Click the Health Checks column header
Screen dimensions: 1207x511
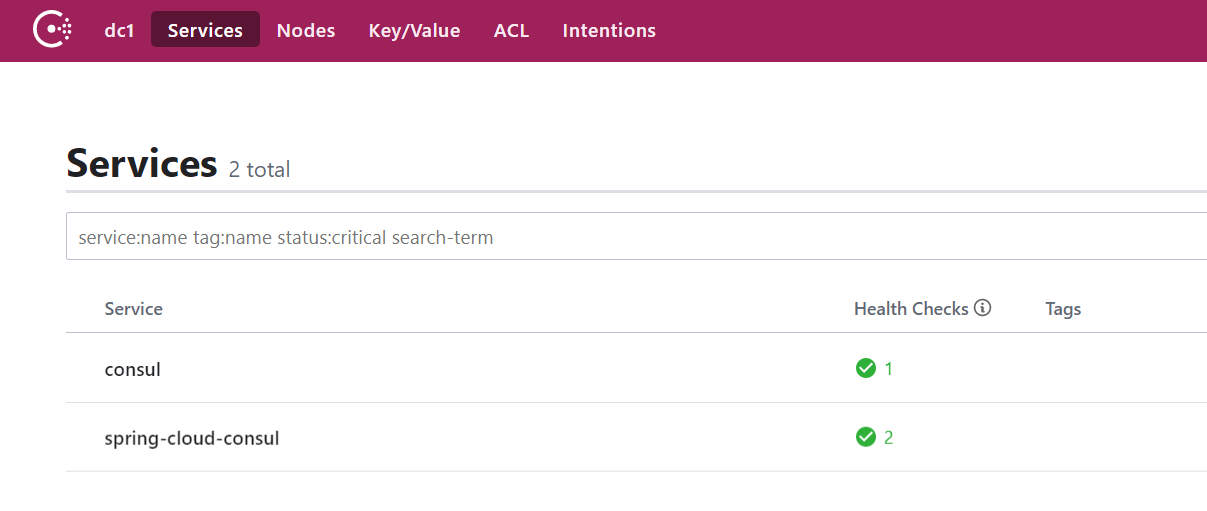pos(911,309)
